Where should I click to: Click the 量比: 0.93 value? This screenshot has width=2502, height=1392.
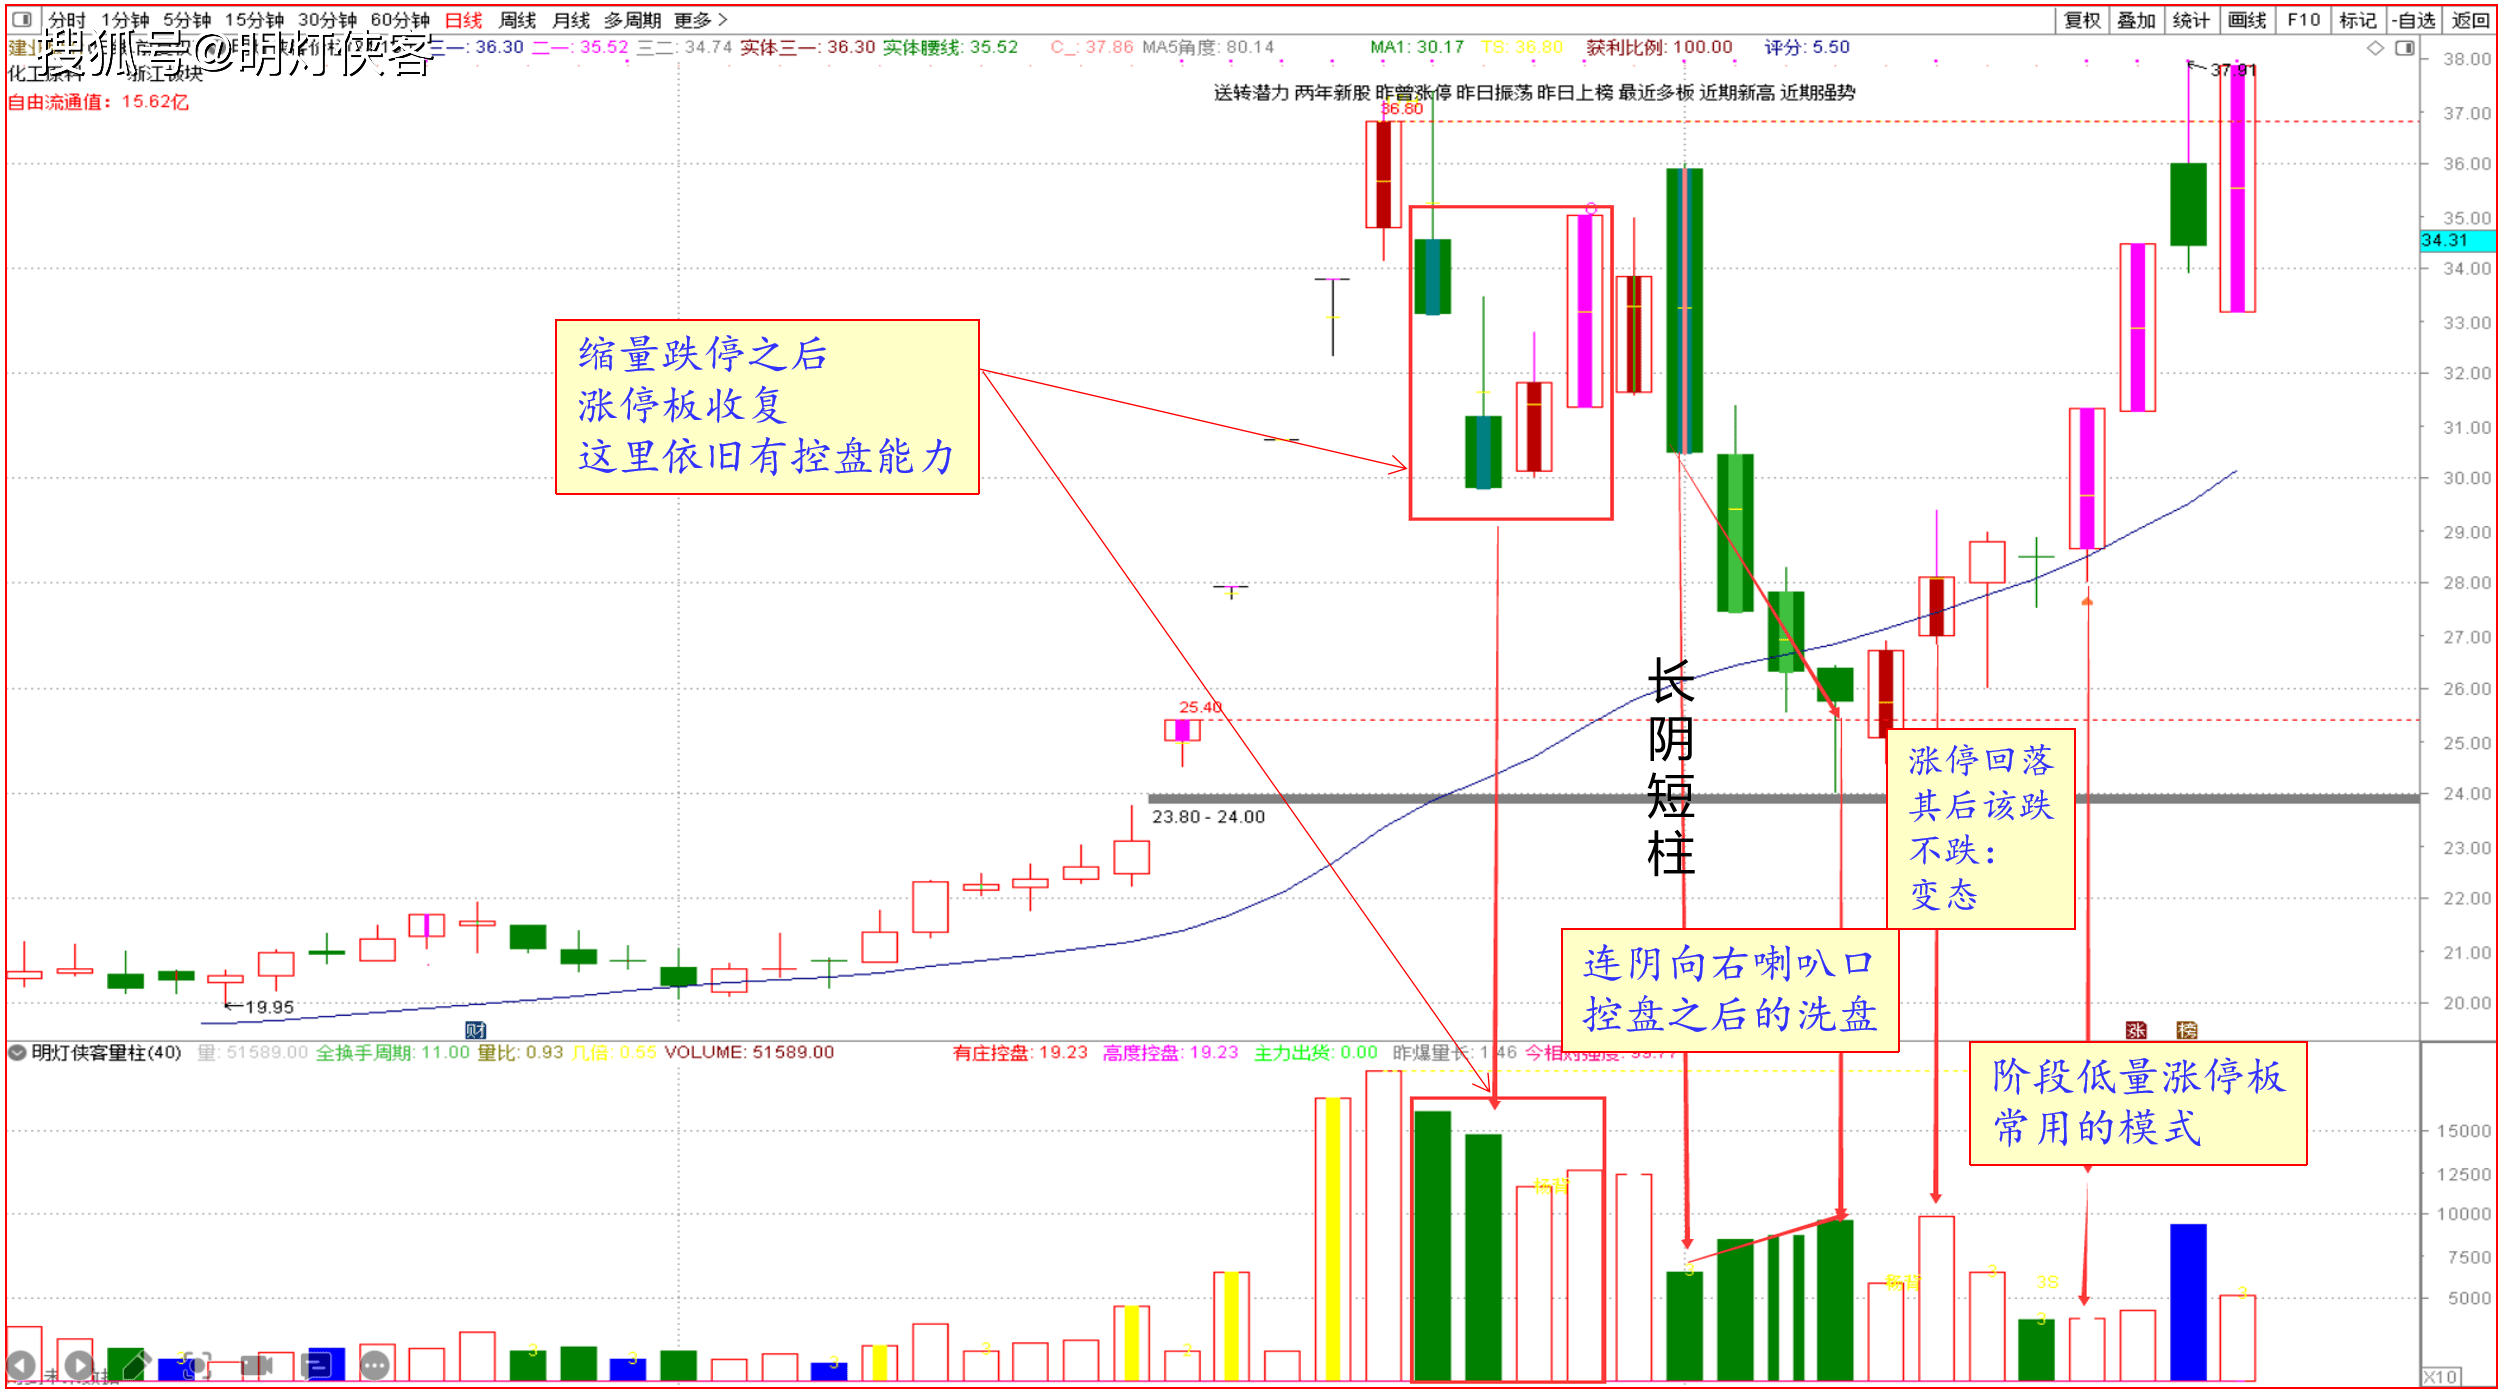[x=520, y=1052]
